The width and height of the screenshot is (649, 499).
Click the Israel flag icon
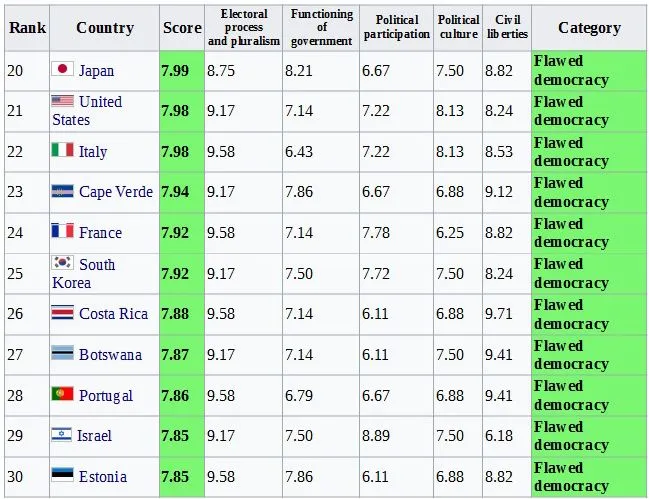(x=63, y=435)
